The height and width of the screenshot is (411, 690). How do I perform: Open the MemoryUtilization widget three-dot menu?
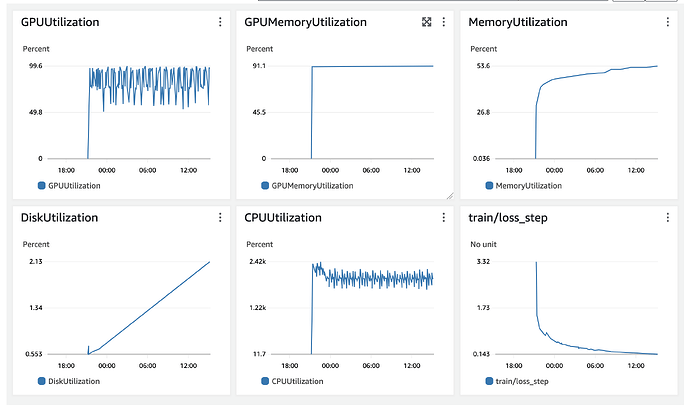668,21
